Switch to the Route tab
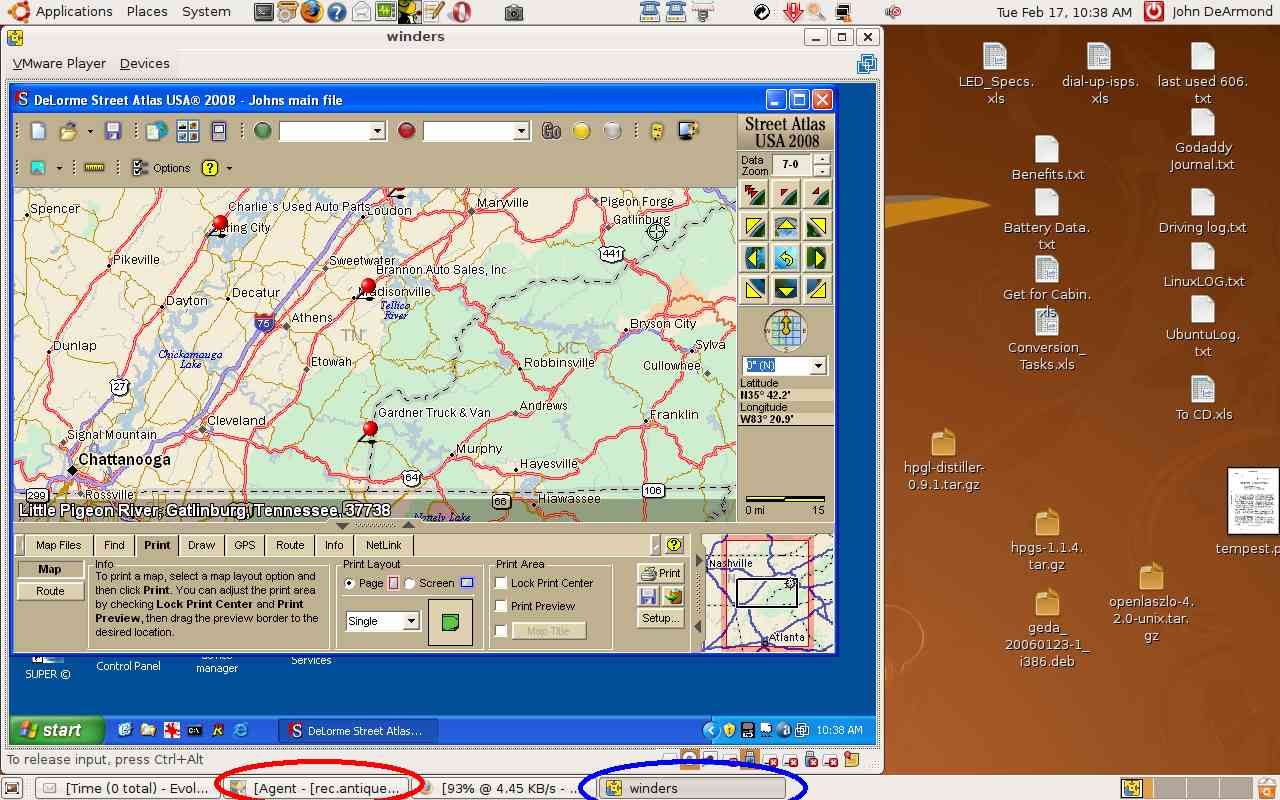 [290, 545]
